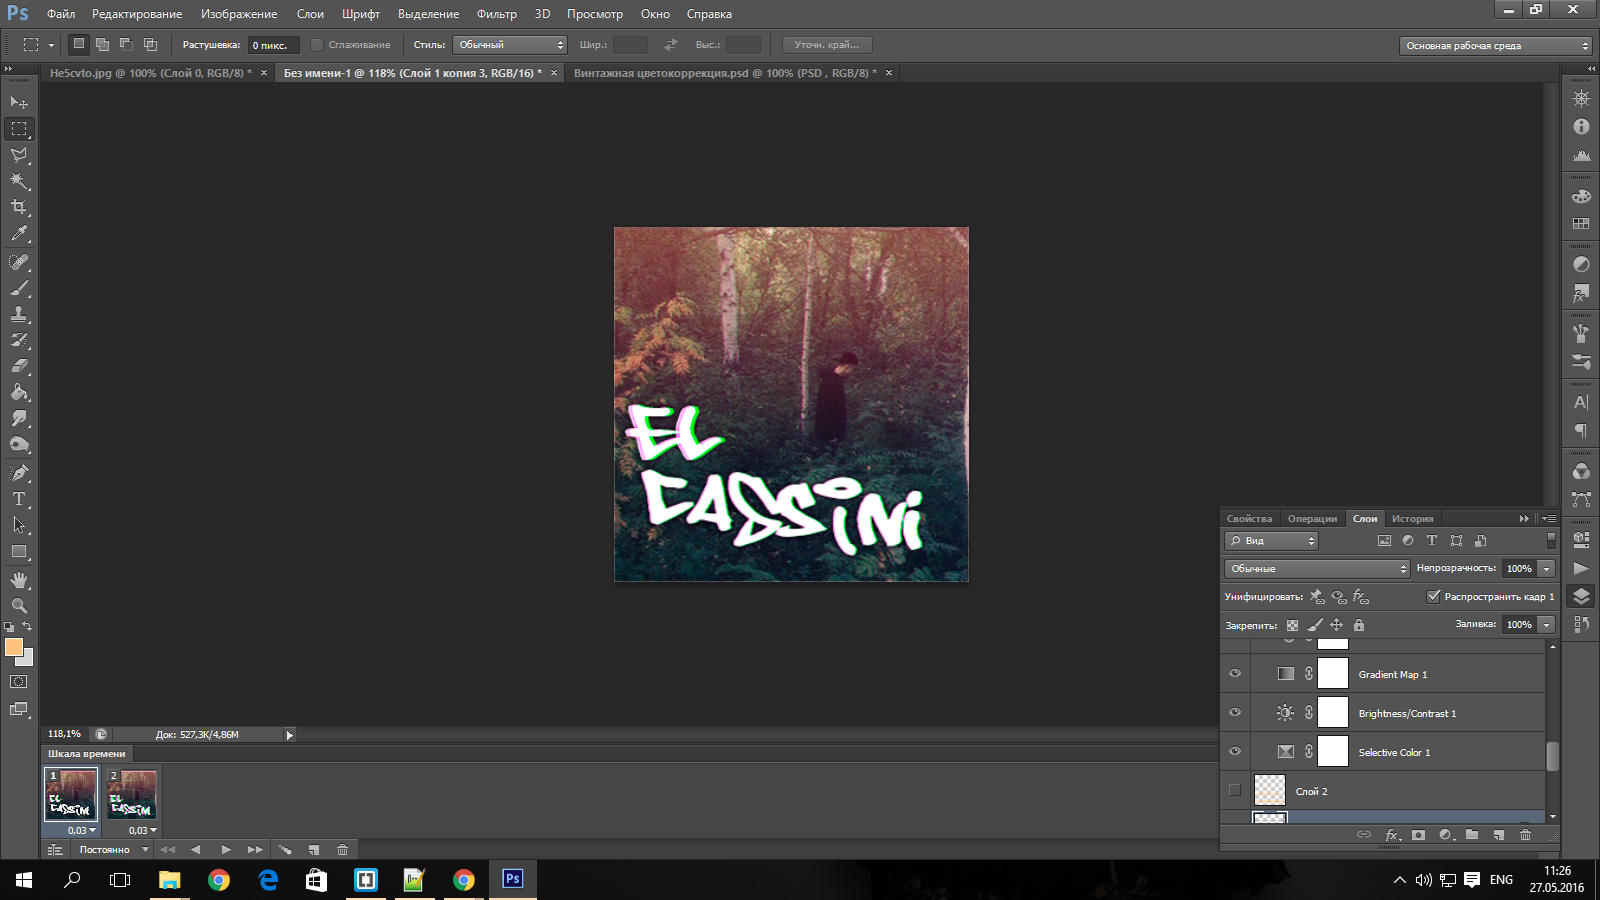Open the Вид layer filter dropdown
This screenshot has width=1600, height=900.
click(x=1272, y=541)
